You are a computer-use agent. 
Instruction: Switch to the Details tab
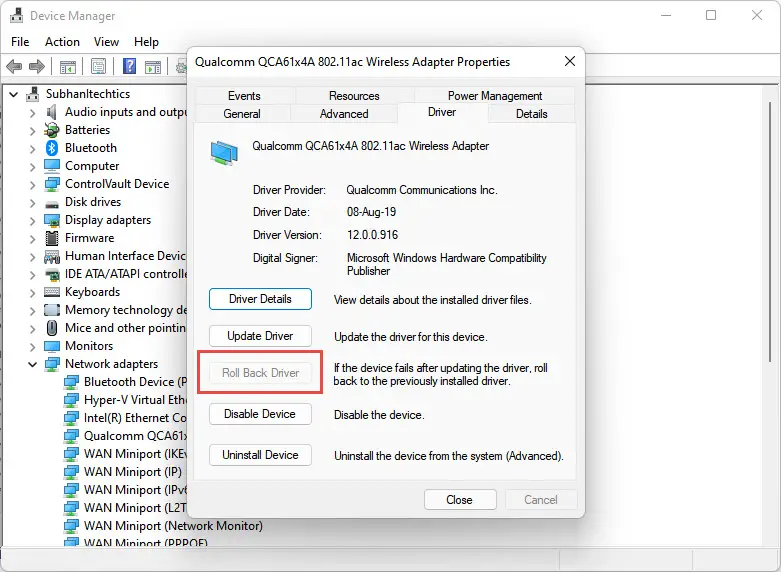click(531, 114)
